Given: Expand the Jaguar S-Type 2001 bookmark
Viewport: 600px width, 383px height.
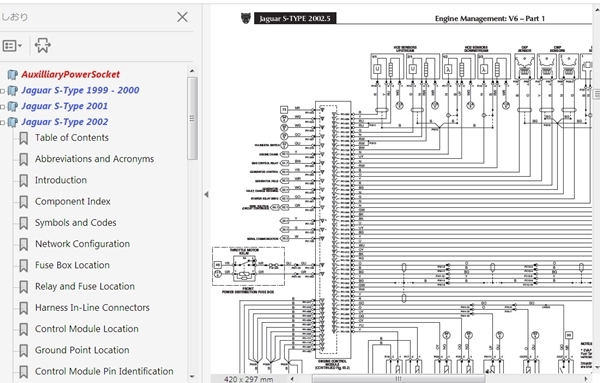Looking at the screenshot, I should pos(3,107).
